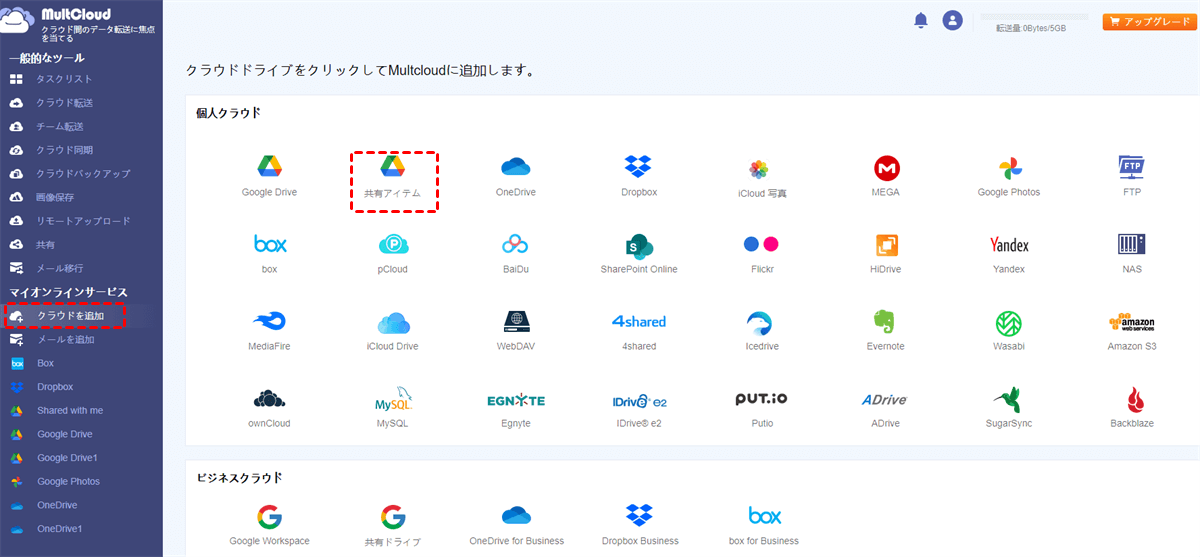Add the ADrive cloud
This screenshot has height=557, width=1200.
[x=885, y=399]
